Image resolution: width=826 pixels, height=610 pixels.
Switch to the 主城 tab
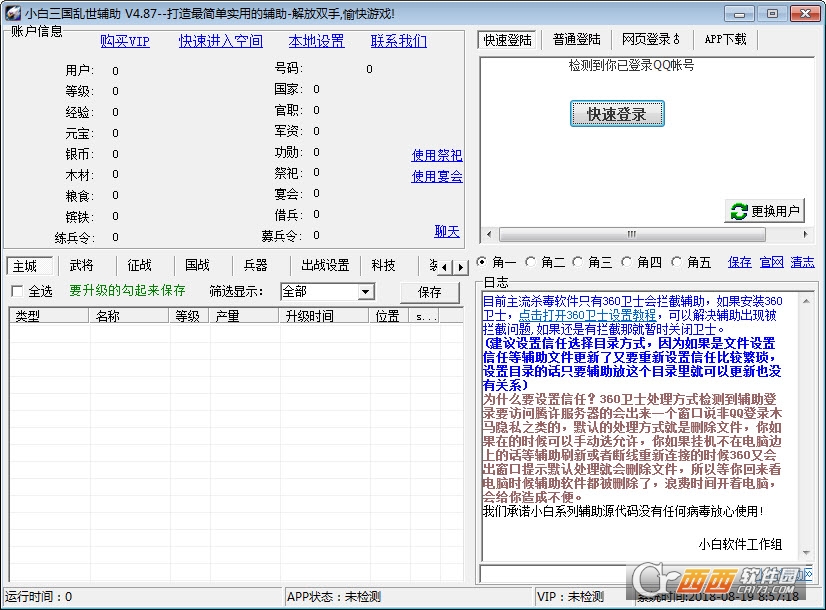click(30, 266)
